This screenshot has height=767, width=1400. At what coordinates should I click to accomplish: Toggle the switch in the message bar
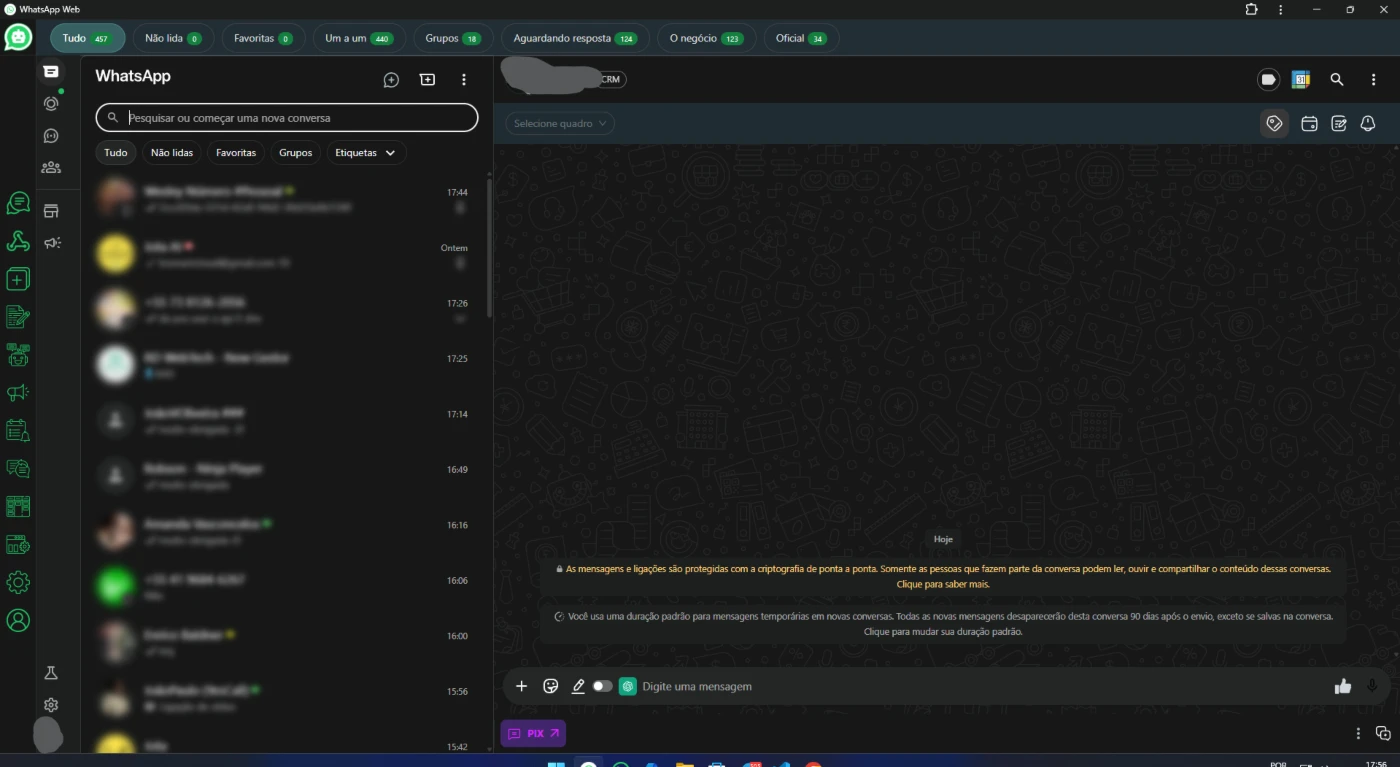pos(602,686)
